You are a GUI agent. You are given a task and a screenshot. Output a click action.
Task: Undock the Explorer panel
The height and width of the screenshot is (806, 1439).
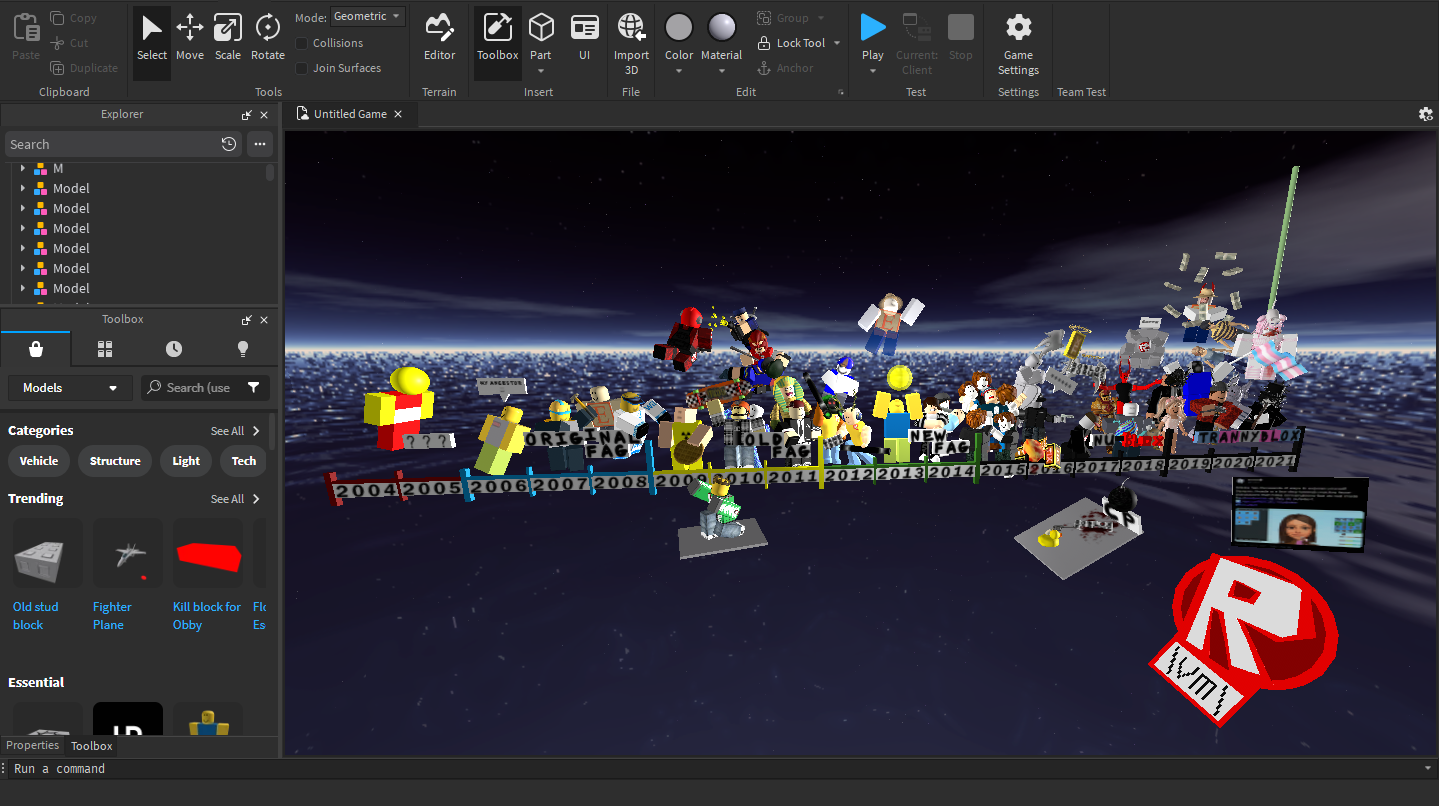(247, 115)
